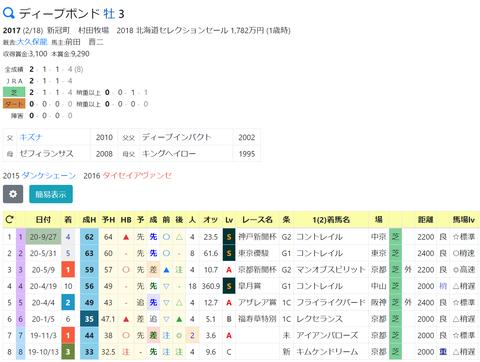Screen dimensions: 480x362
Task: Click grandsire ディープインパクト
Action: pyautogui.click(x=177, y=137)
